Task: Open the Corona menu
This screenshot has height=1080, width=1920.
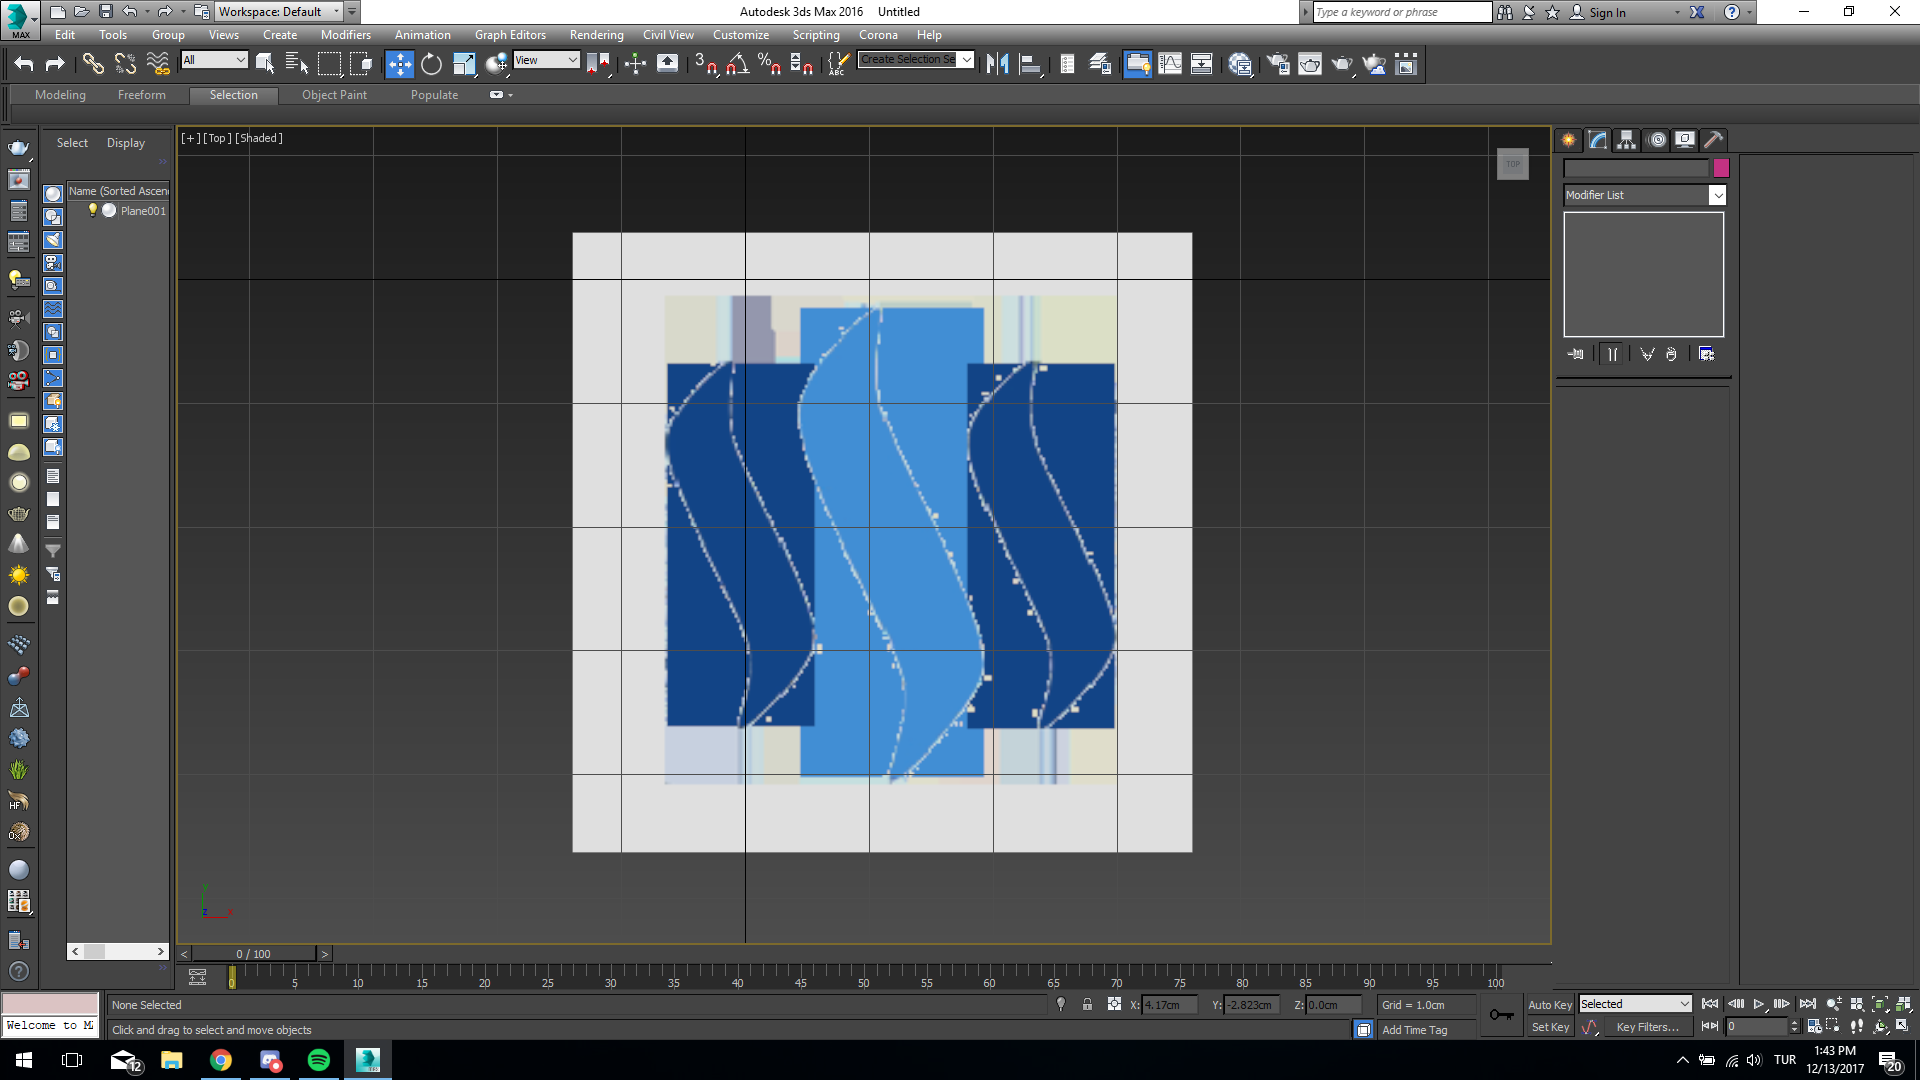Action: click(878, 35)
